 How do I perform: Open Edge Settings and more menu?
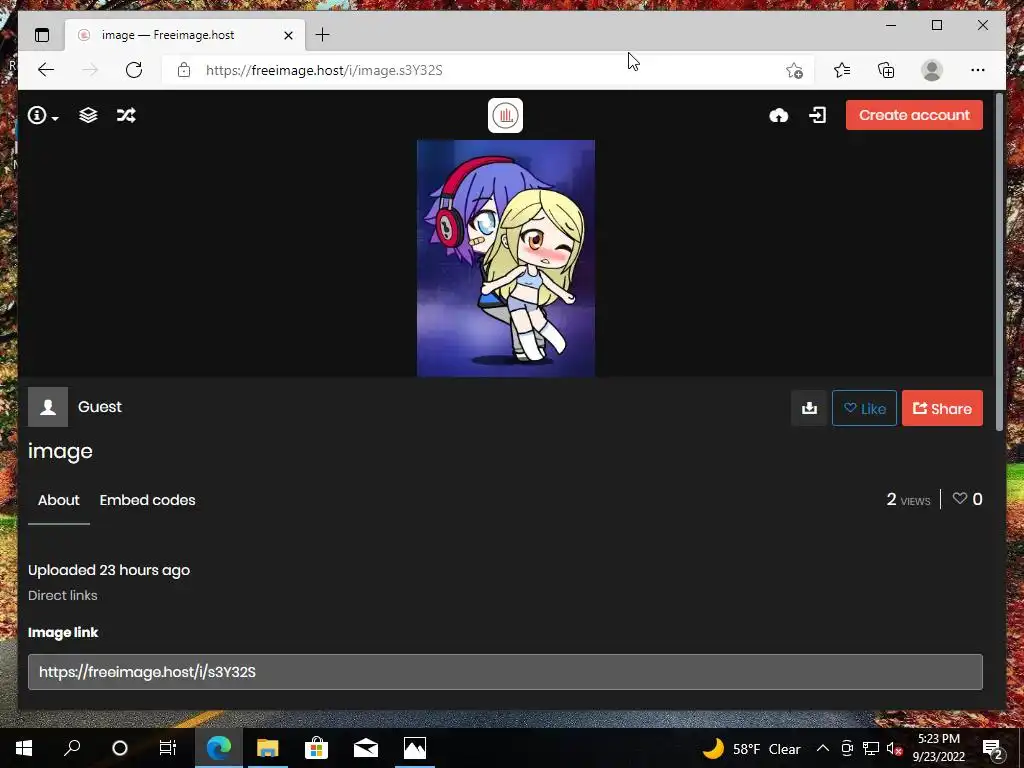[x=978, y=70]
